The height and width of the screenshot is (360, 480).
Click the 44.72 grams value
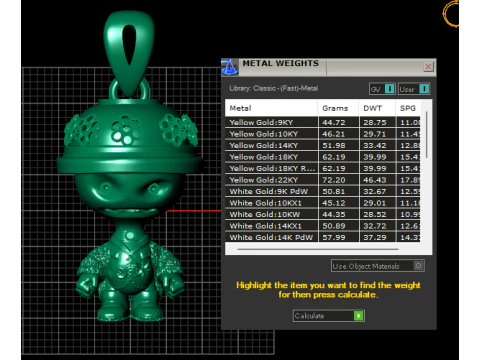[334, 122]
